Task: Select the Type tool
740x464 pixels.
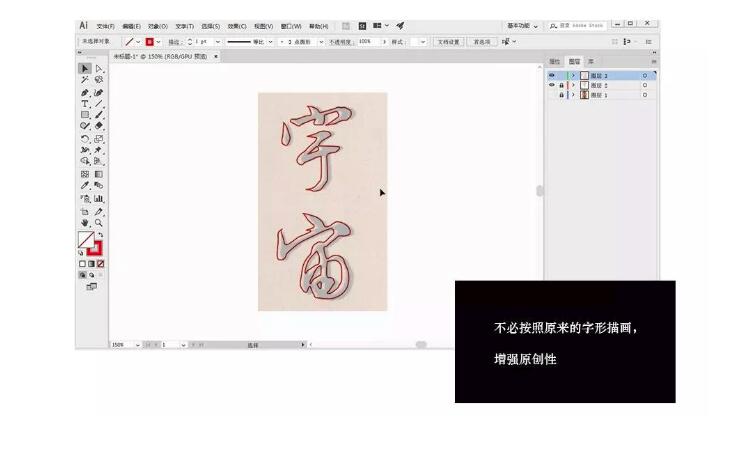Action: coord(84,104)
